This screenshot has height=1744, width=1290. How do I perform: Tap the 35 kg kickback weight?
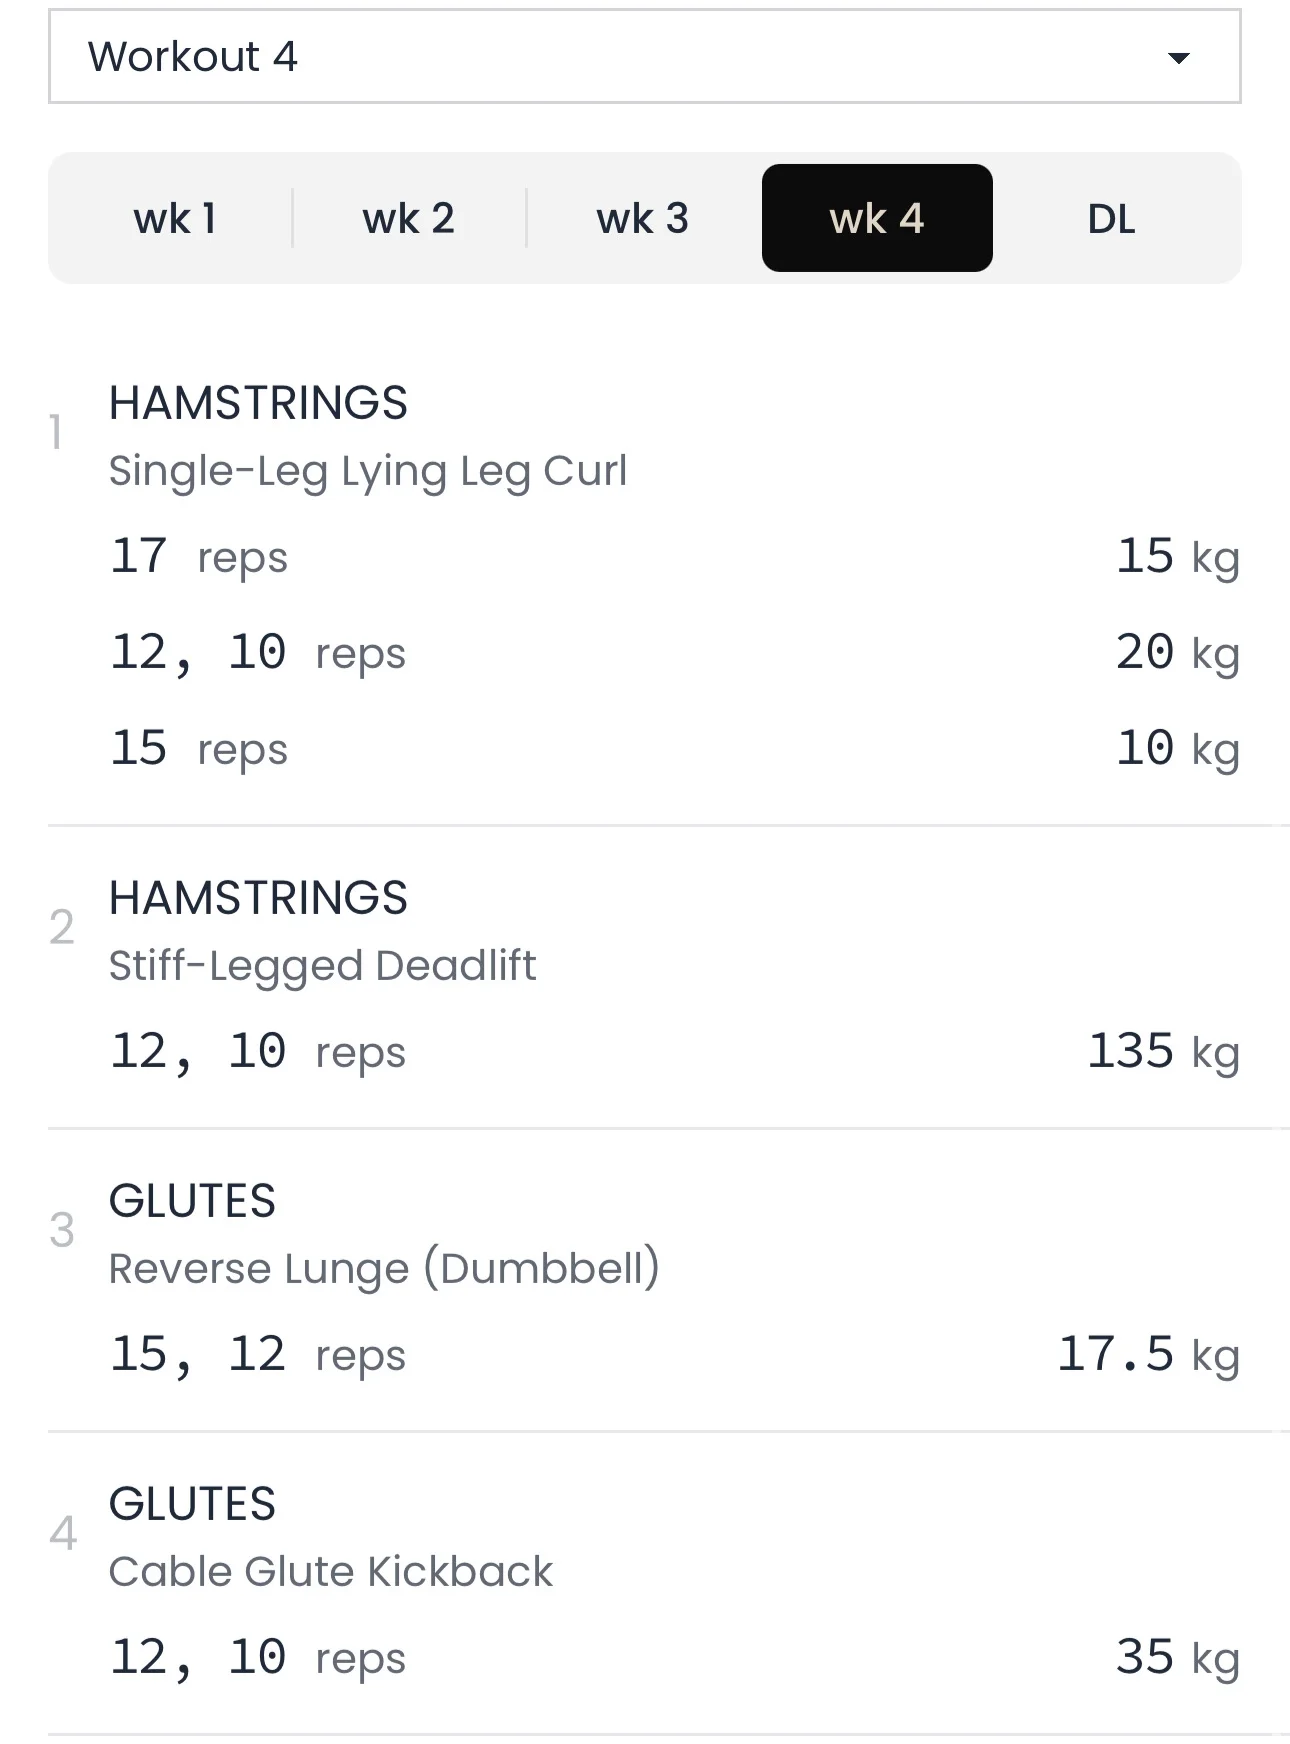(1177, 1658)
